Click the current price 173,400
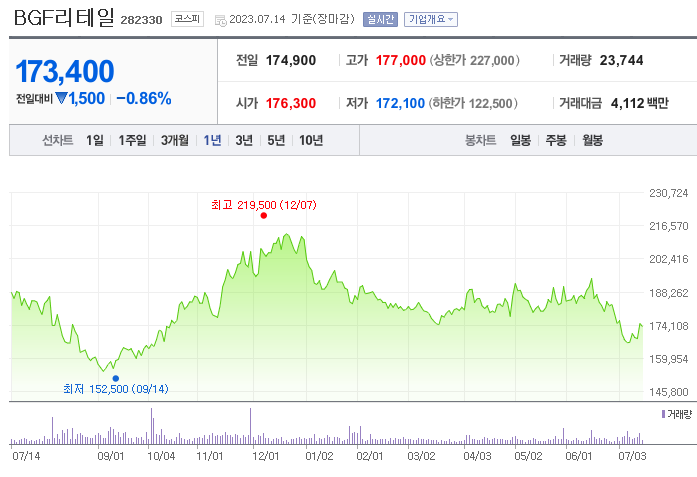This screenshot has height=477, width=697. [65, 71]
